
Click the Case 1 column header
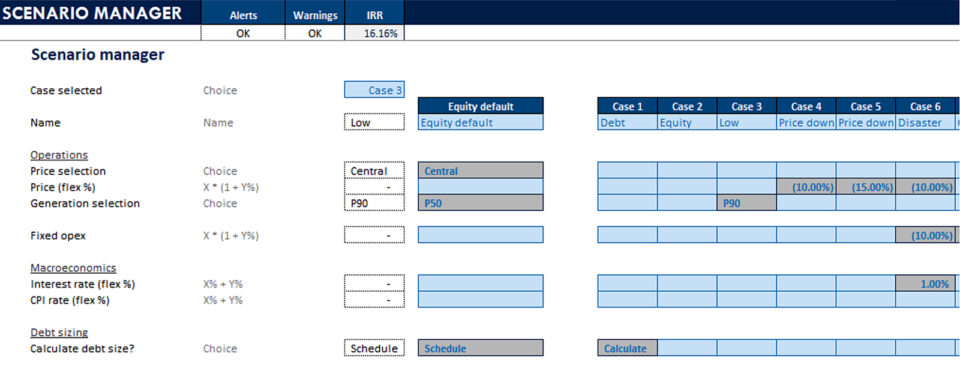[628, 106]
